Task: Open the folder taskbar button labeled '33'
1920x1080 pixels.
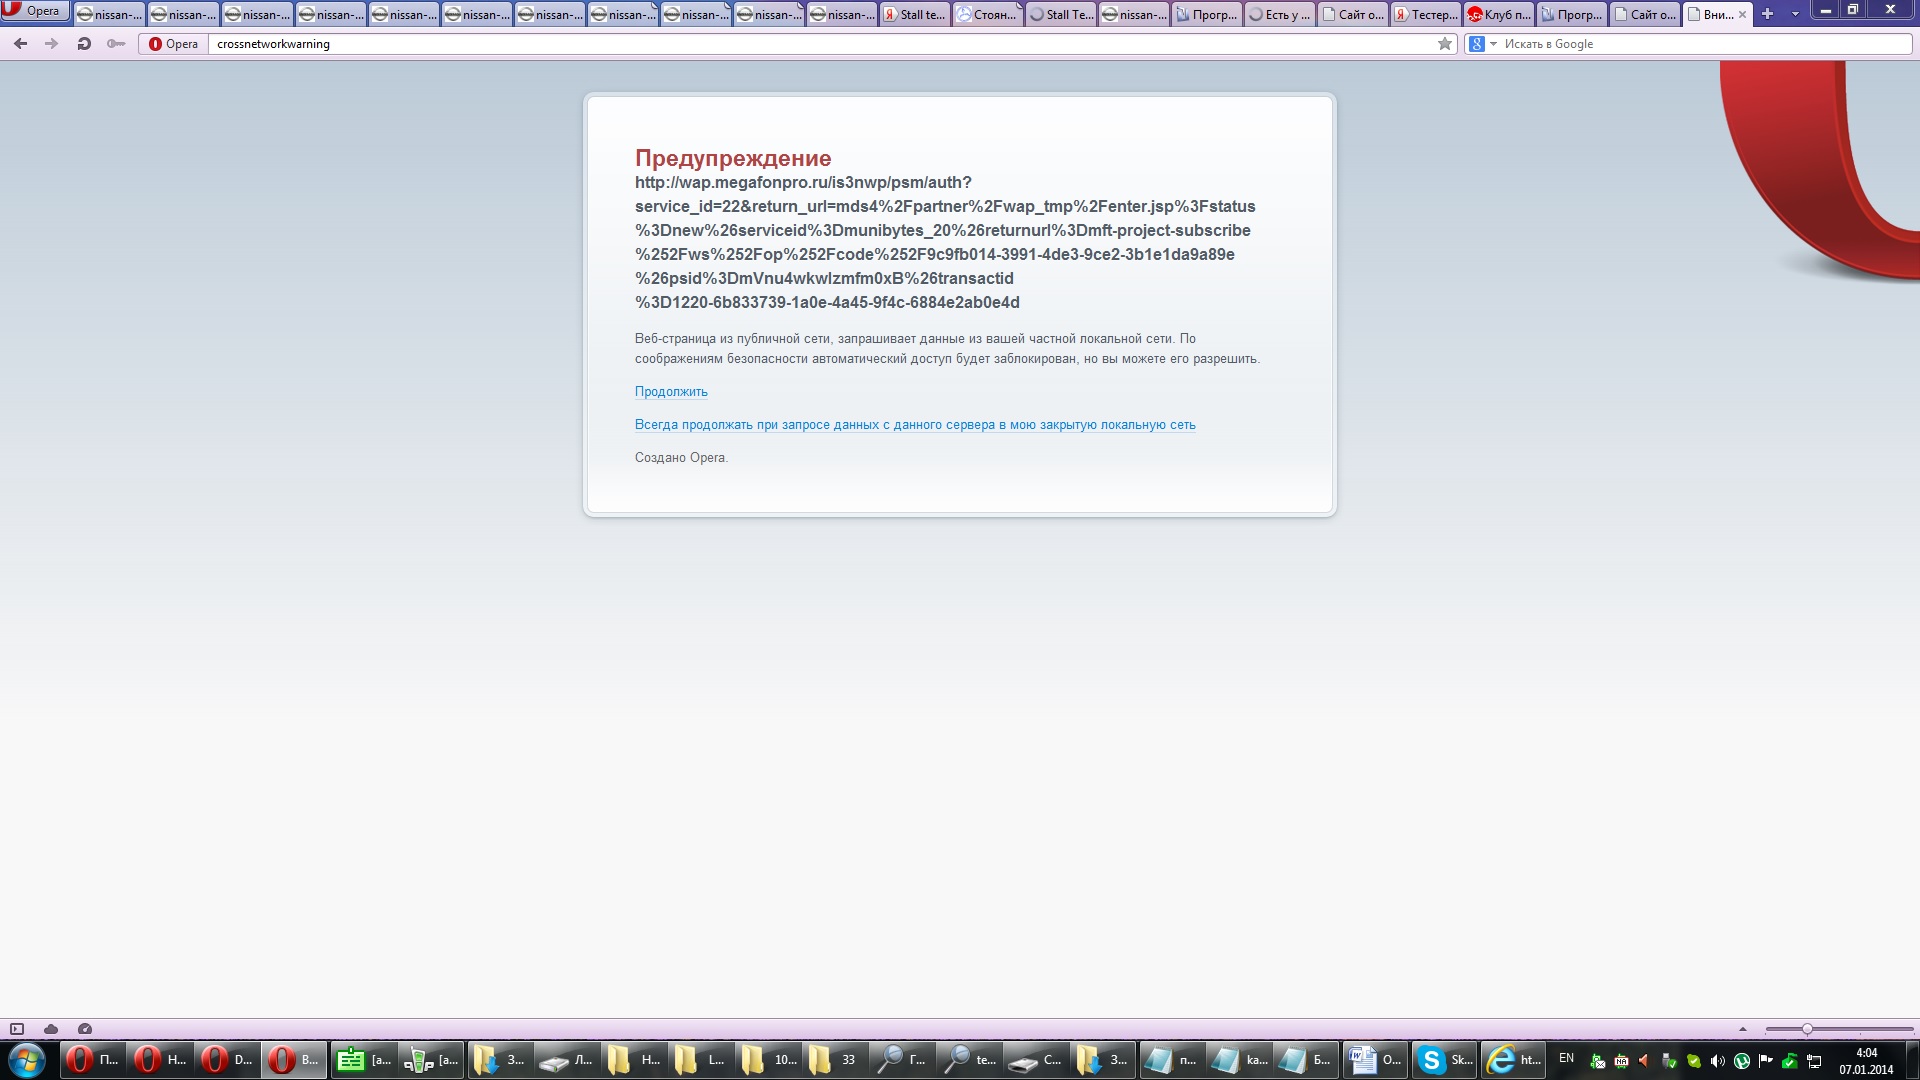Action: coord(835,1060)
